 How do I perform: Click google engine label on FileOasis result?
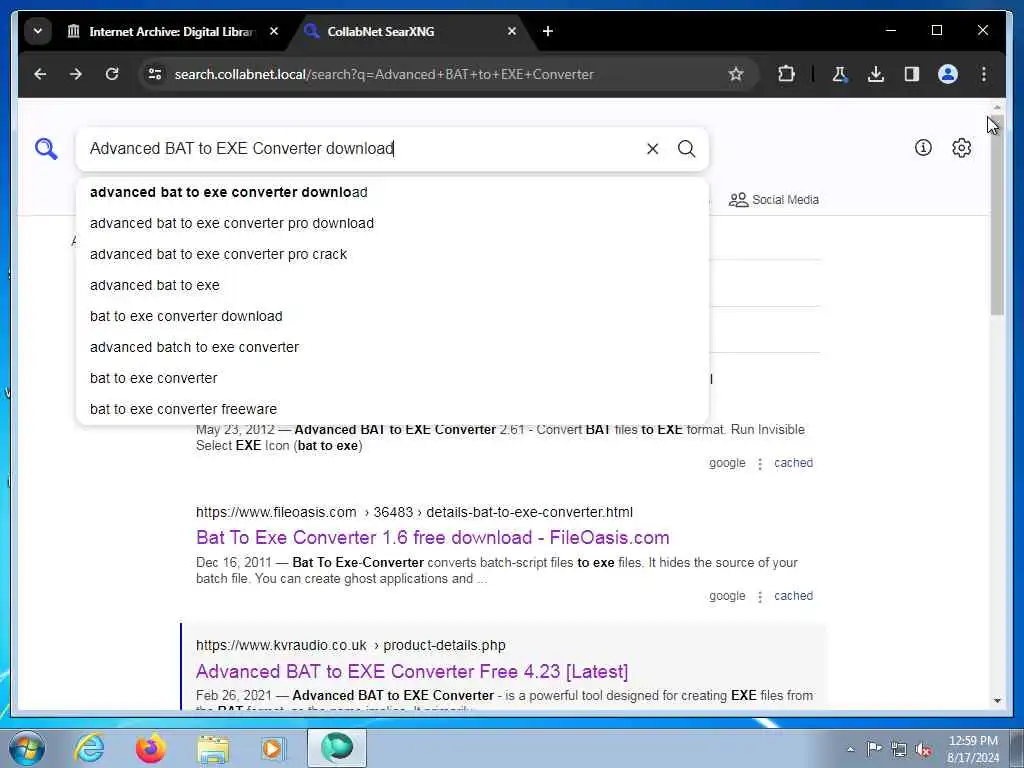pyautogui.click(x=727, y=596)
